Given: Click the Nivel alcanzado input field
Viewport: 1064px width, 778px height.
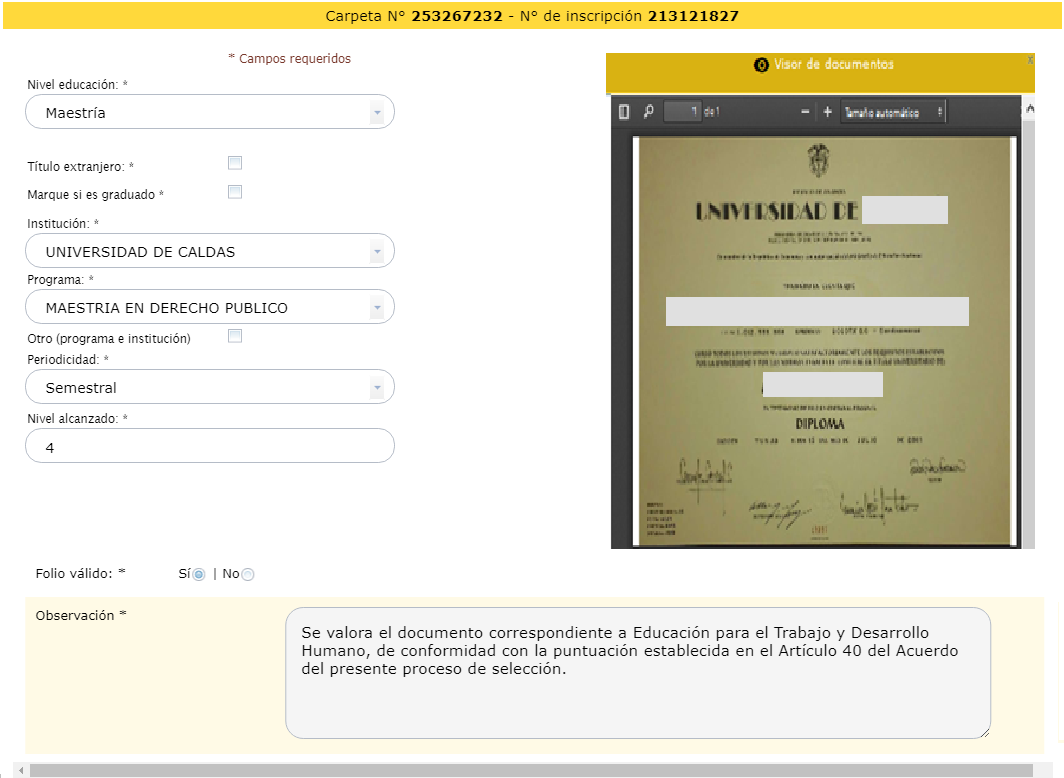Looking at the screenshot, I should click(210, 448).
